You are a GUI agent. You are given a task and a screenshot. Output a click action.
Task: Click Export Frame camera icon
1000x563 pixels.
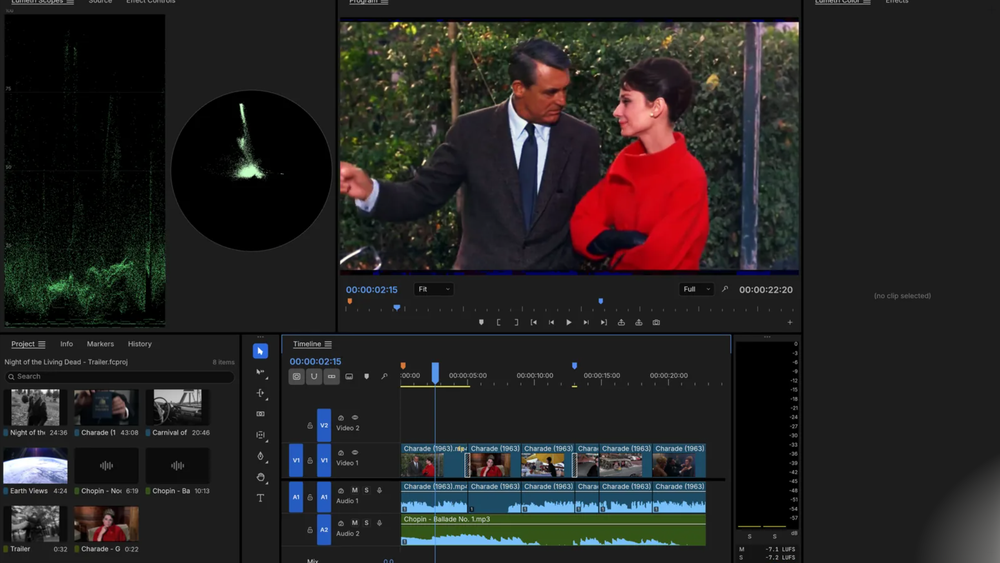656,323
